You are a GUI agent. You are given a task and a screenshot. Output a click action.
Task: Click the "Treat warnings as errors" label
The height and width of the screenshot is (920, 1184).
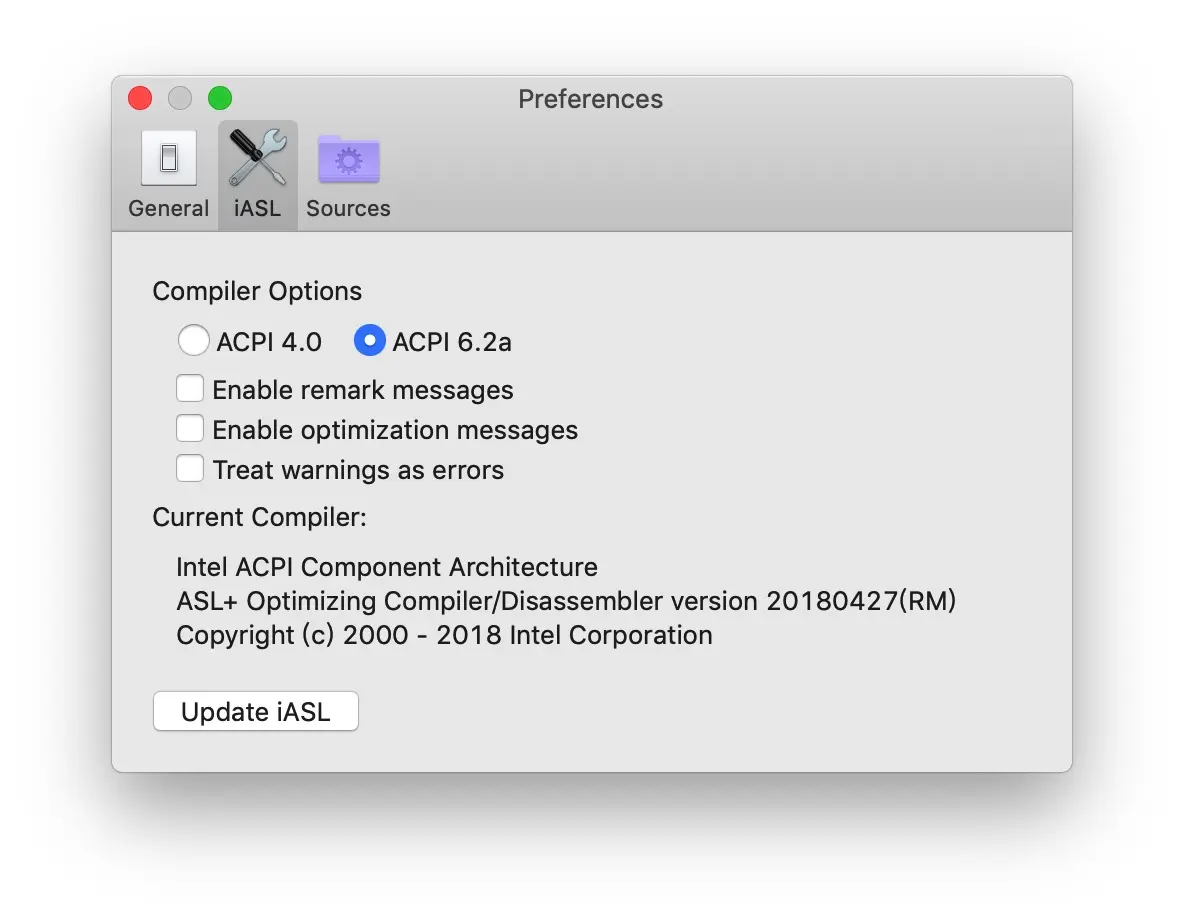point(358,470)
